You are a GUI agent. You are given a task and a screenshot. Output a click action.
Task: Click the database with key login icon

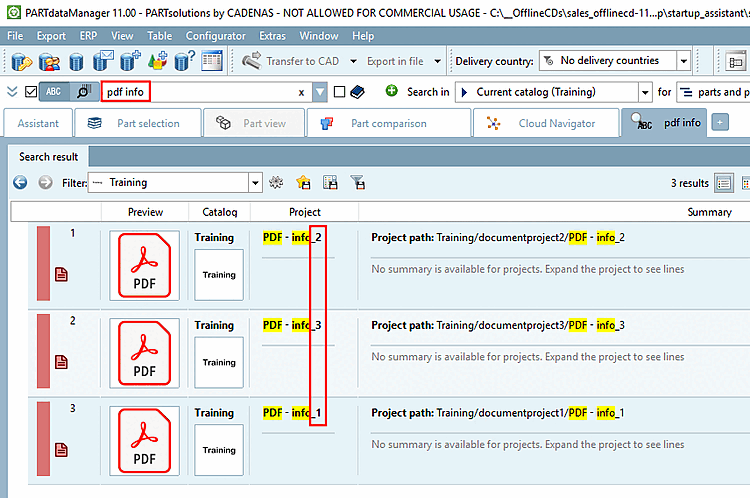pyautogui.click(x=21, y=61)
